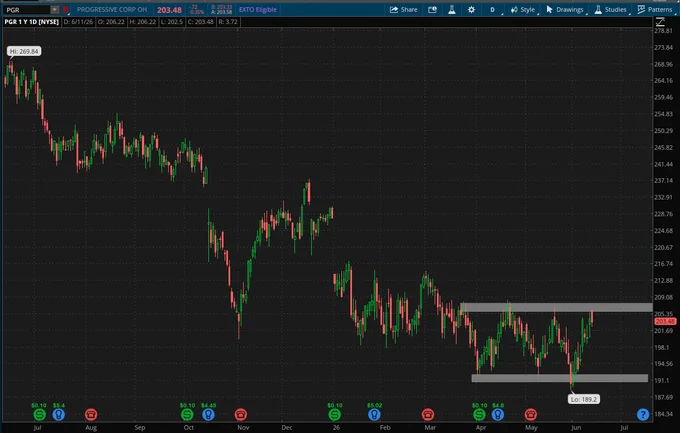
Task: Click the April $0.10 dividend icon
Action: pyautogui.click(x=479, y=414)
